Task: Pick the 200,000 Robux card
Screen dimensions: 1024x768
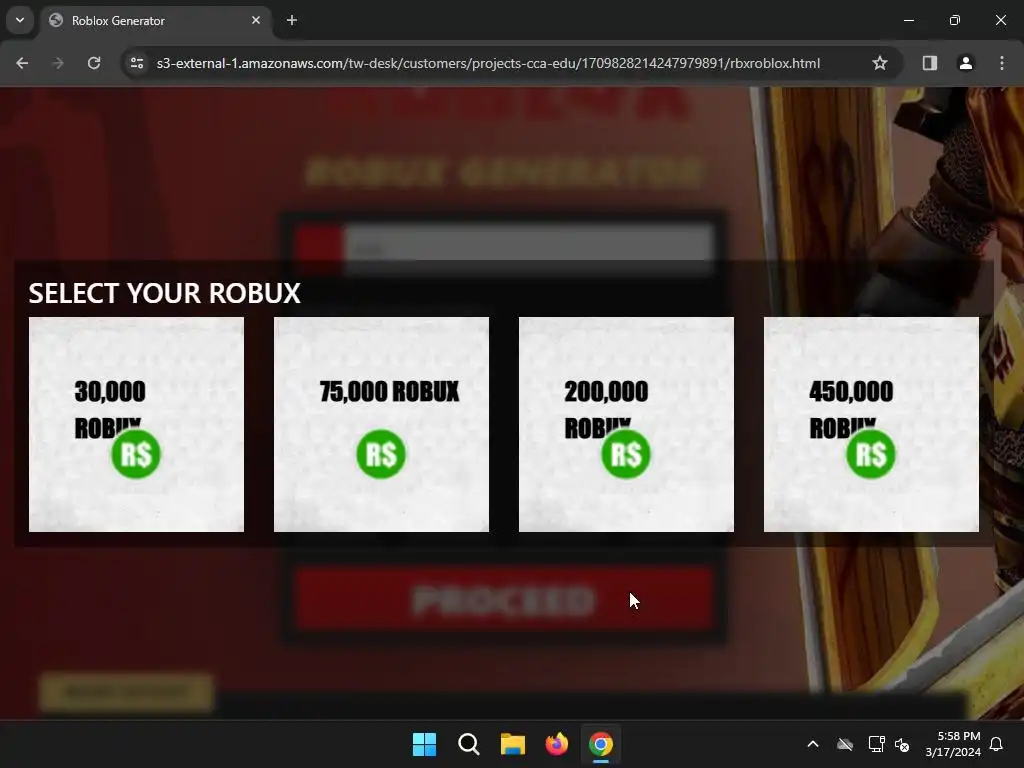Action: click(626, 424)
